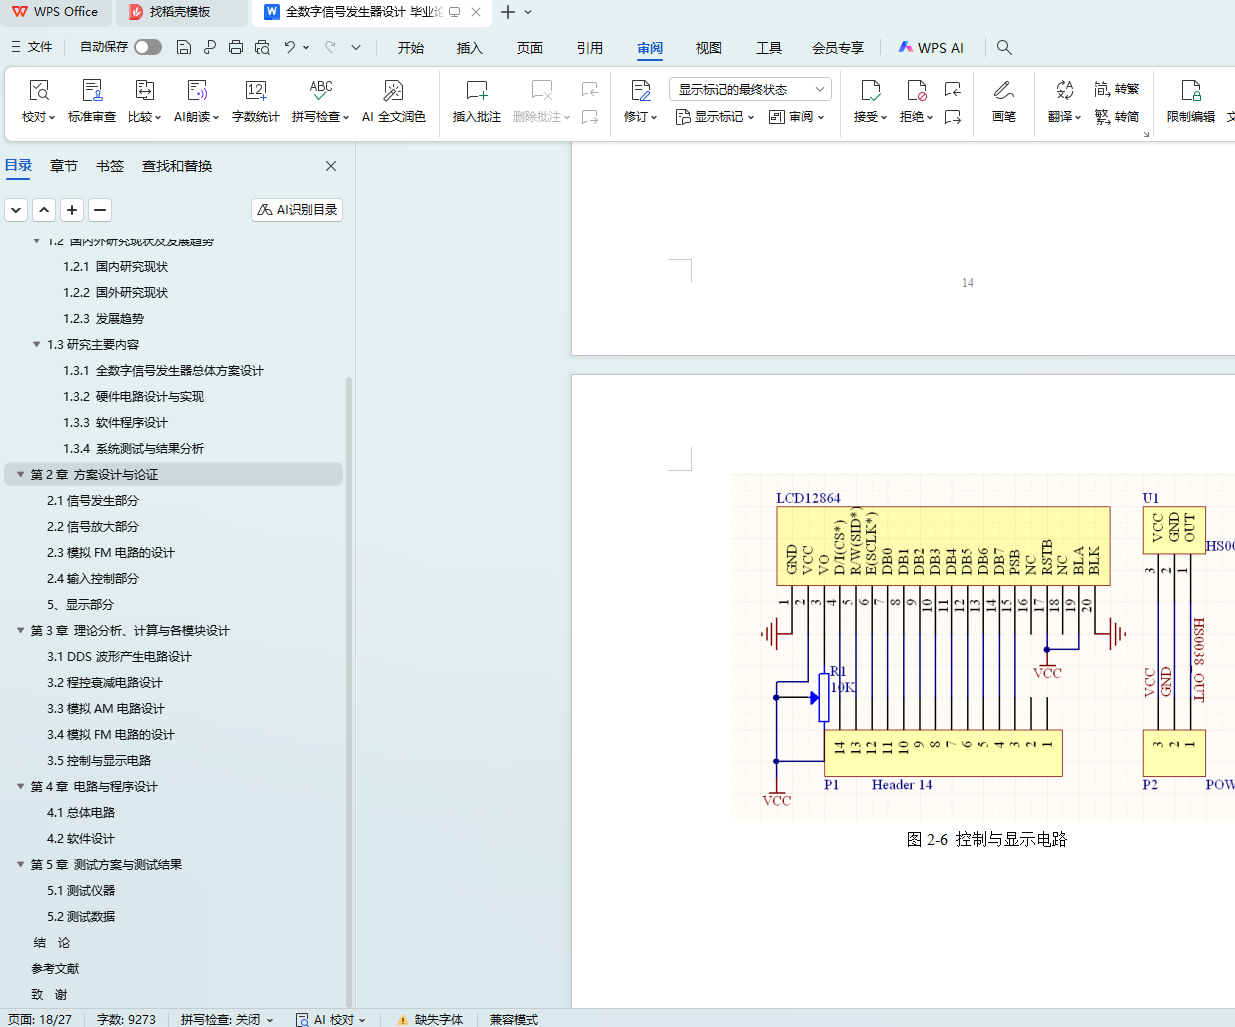The height and width of the screenshot is (1027, 1235).
Task: Close the navigation pane
Action: [x=331, y=166]
